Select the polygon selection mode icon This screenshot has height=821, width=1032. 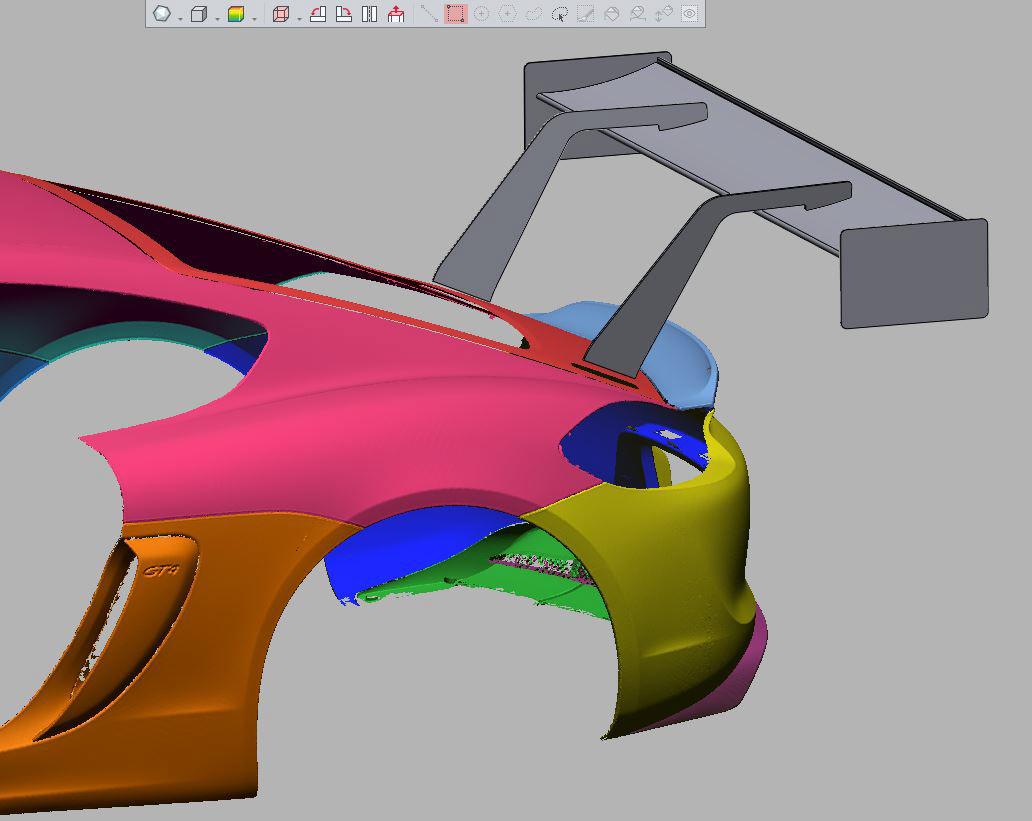coord(507,14)
